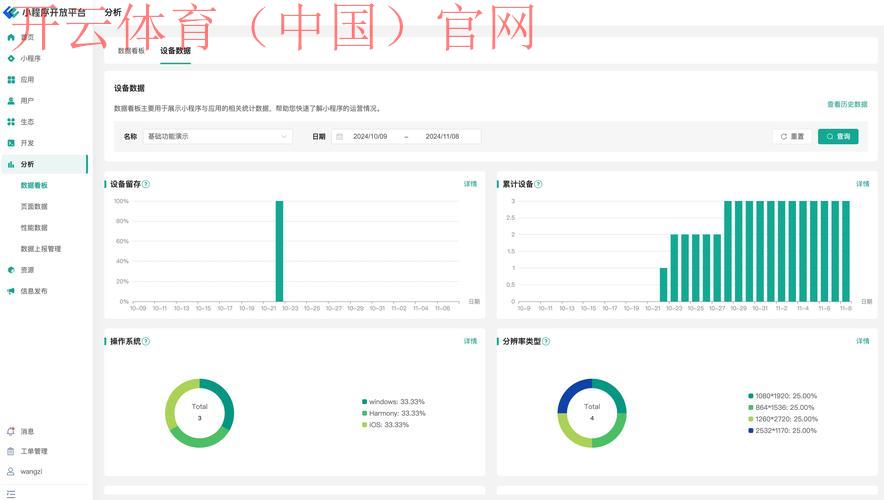Viewport: 884px width, 500px height.
Task: Click the 100% bar in the 设备留存 chart
Action: tap(279, 251)
